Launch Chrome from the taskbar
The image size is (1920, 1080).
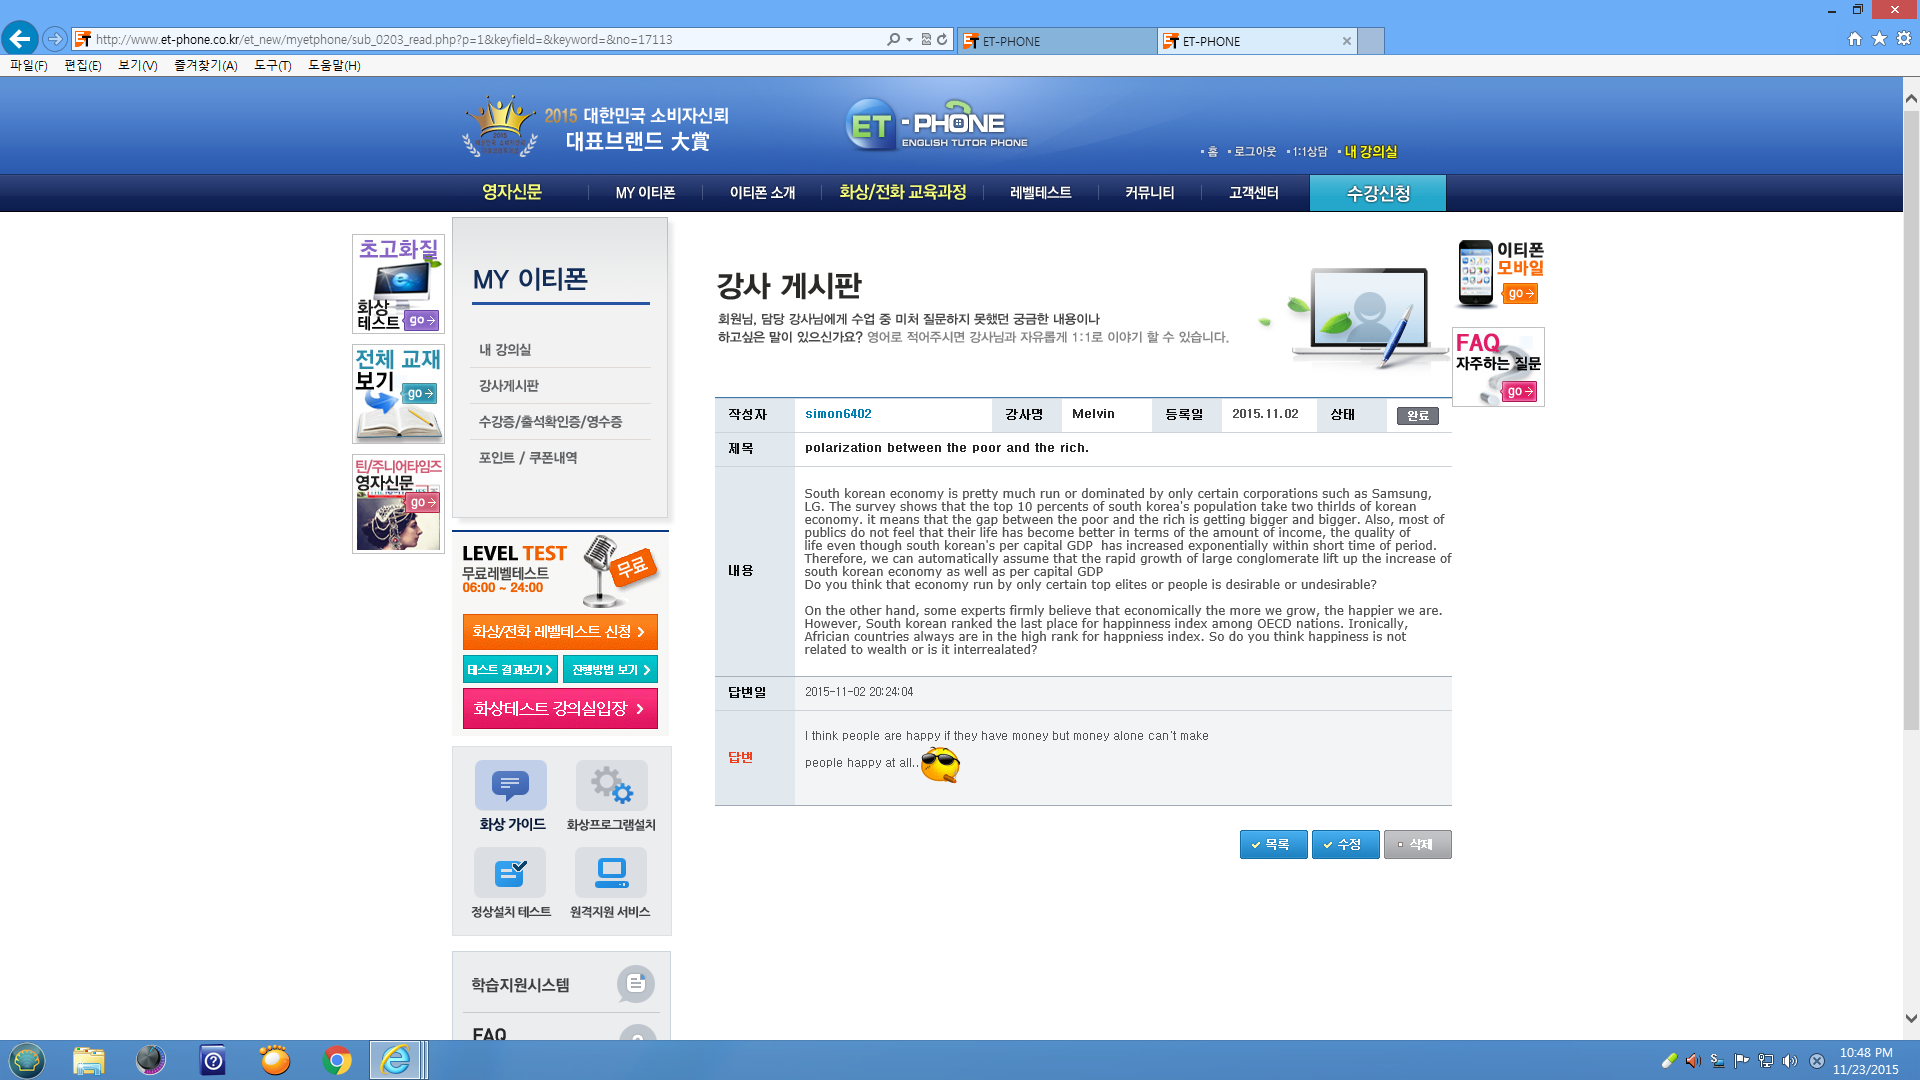[337, 1060]
